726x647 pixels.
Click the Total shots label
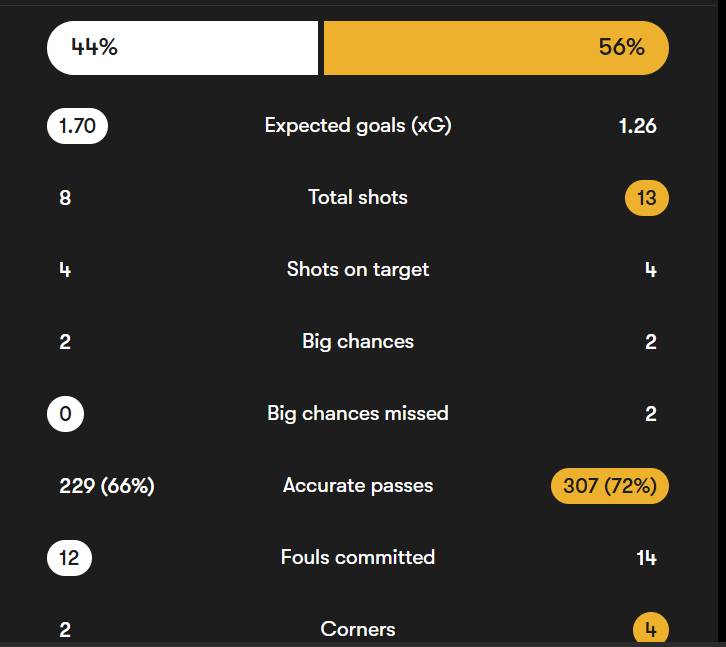click(358, 198)
